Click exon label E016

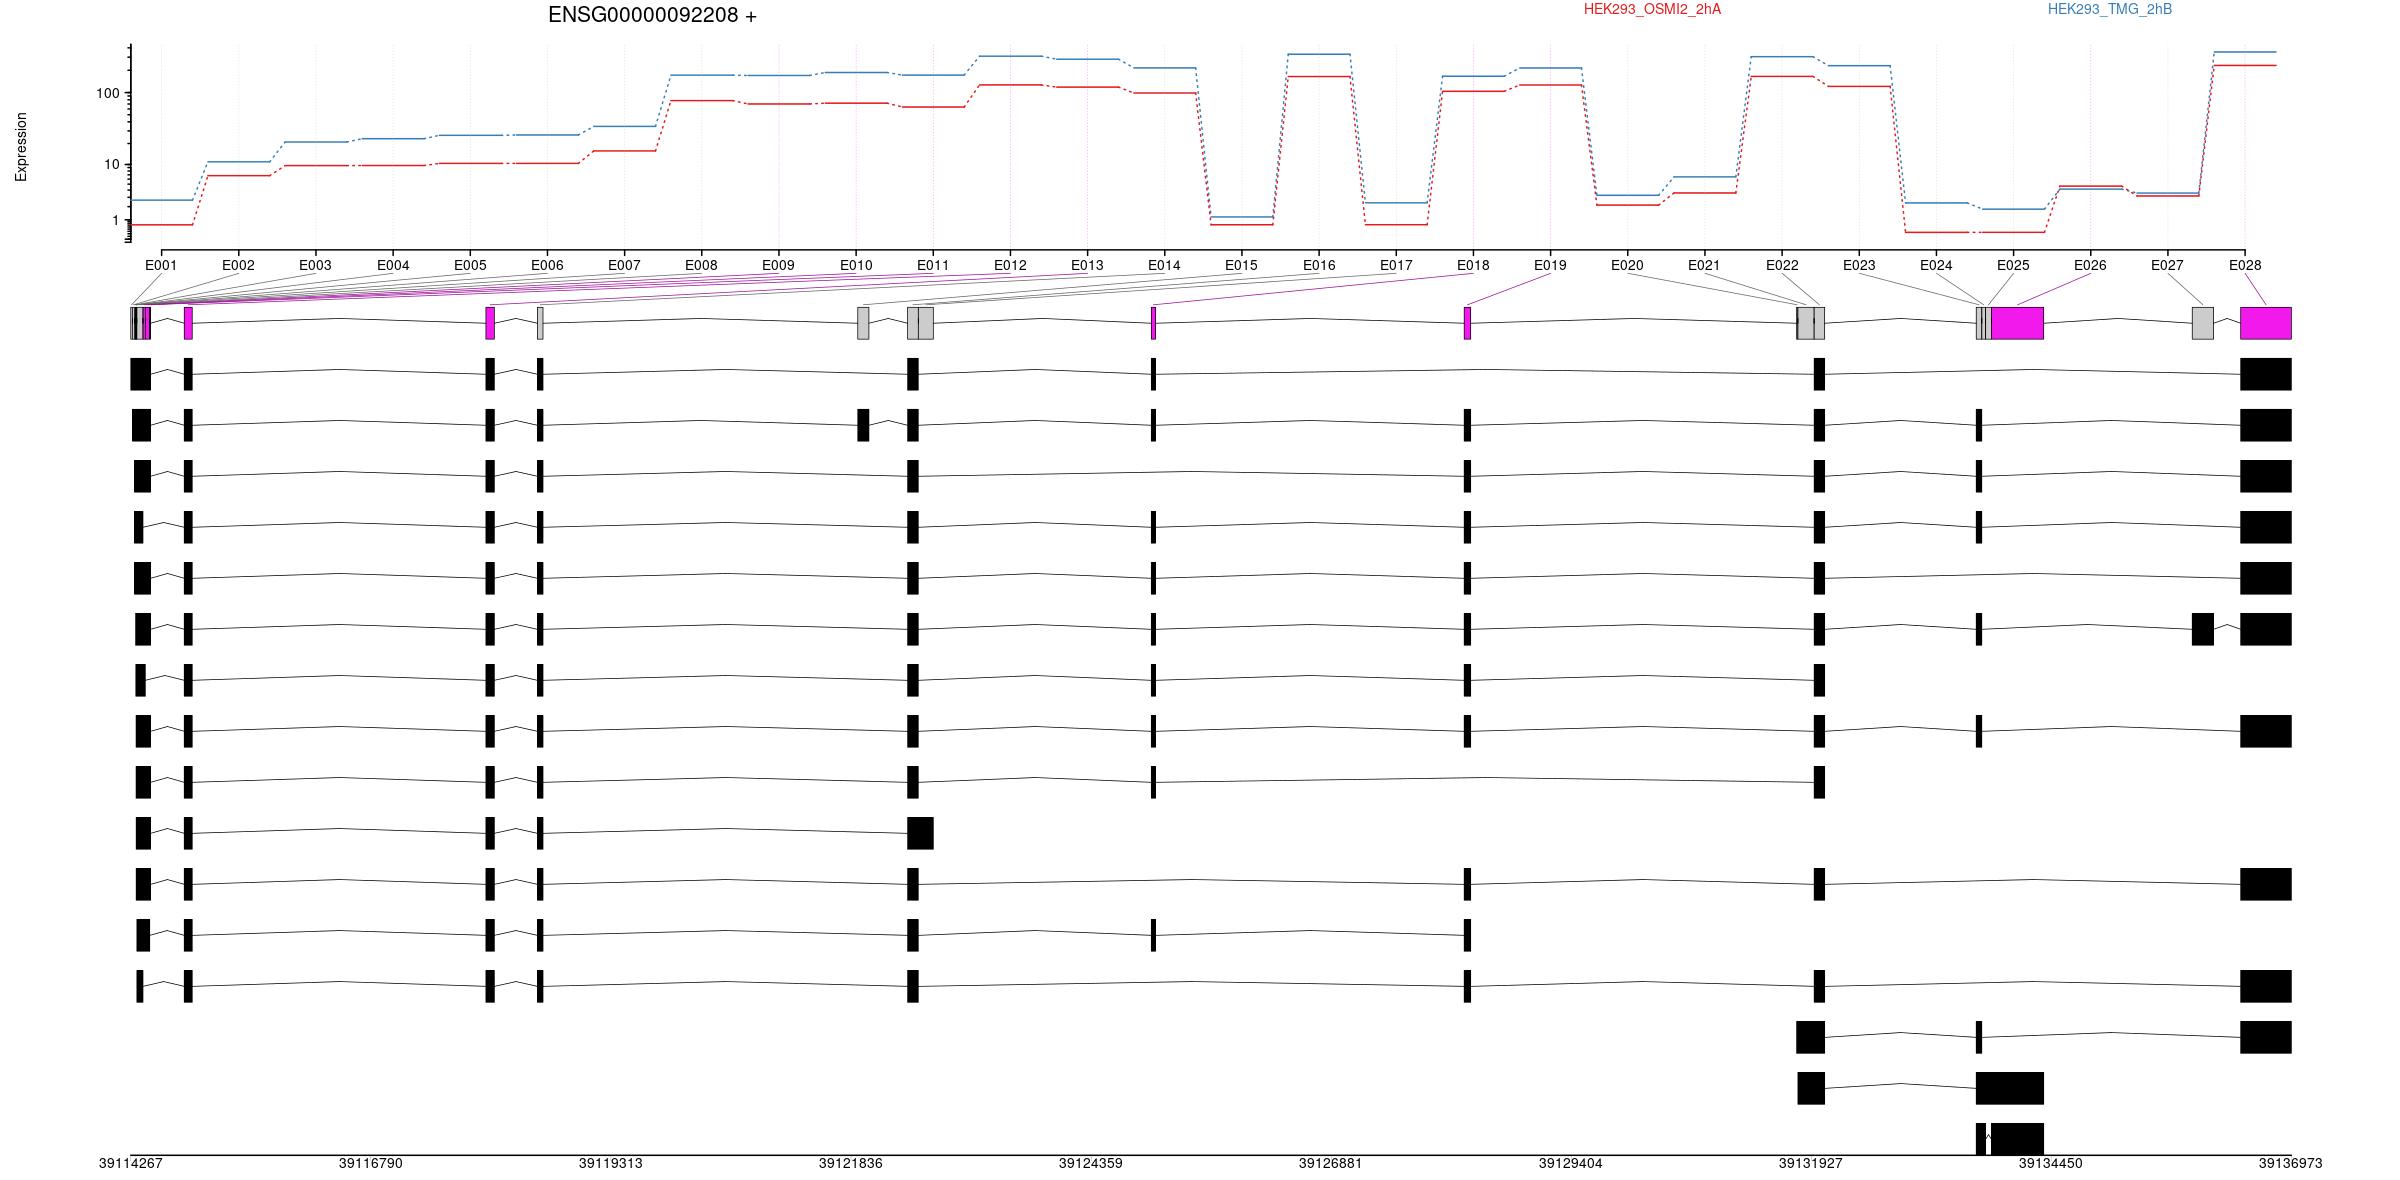(1319, 265)
